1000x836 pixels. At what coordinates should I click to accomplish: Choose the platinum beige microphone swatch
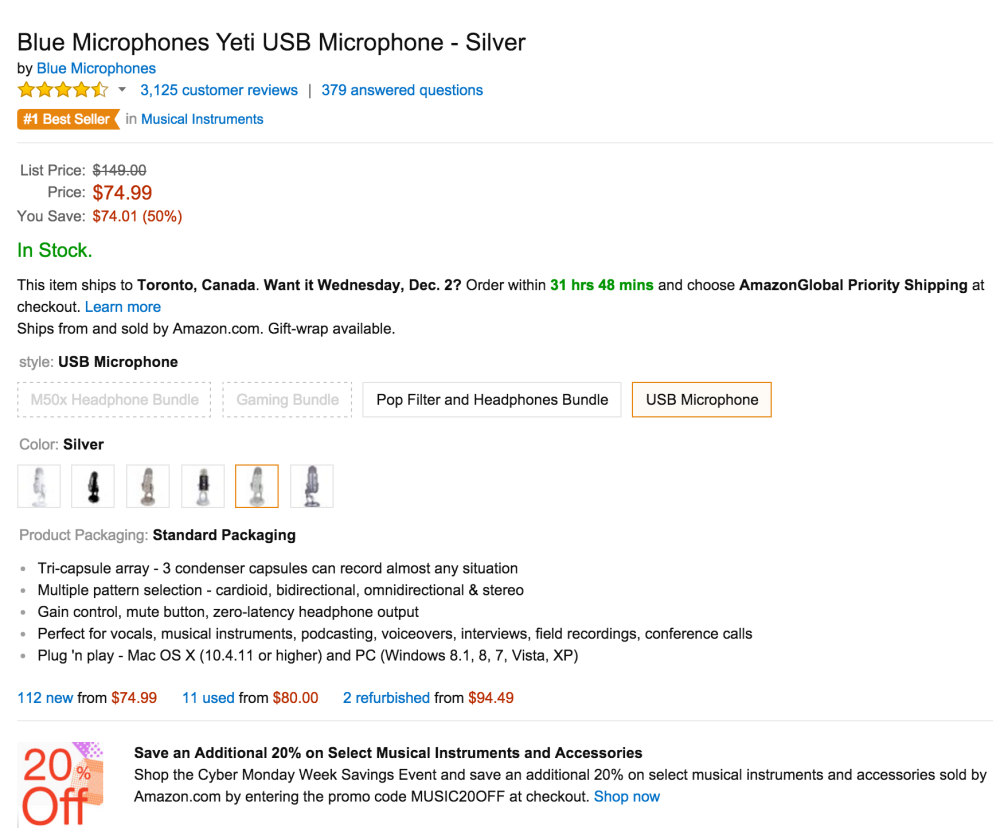pyautogui.click(x=148, y=486)
